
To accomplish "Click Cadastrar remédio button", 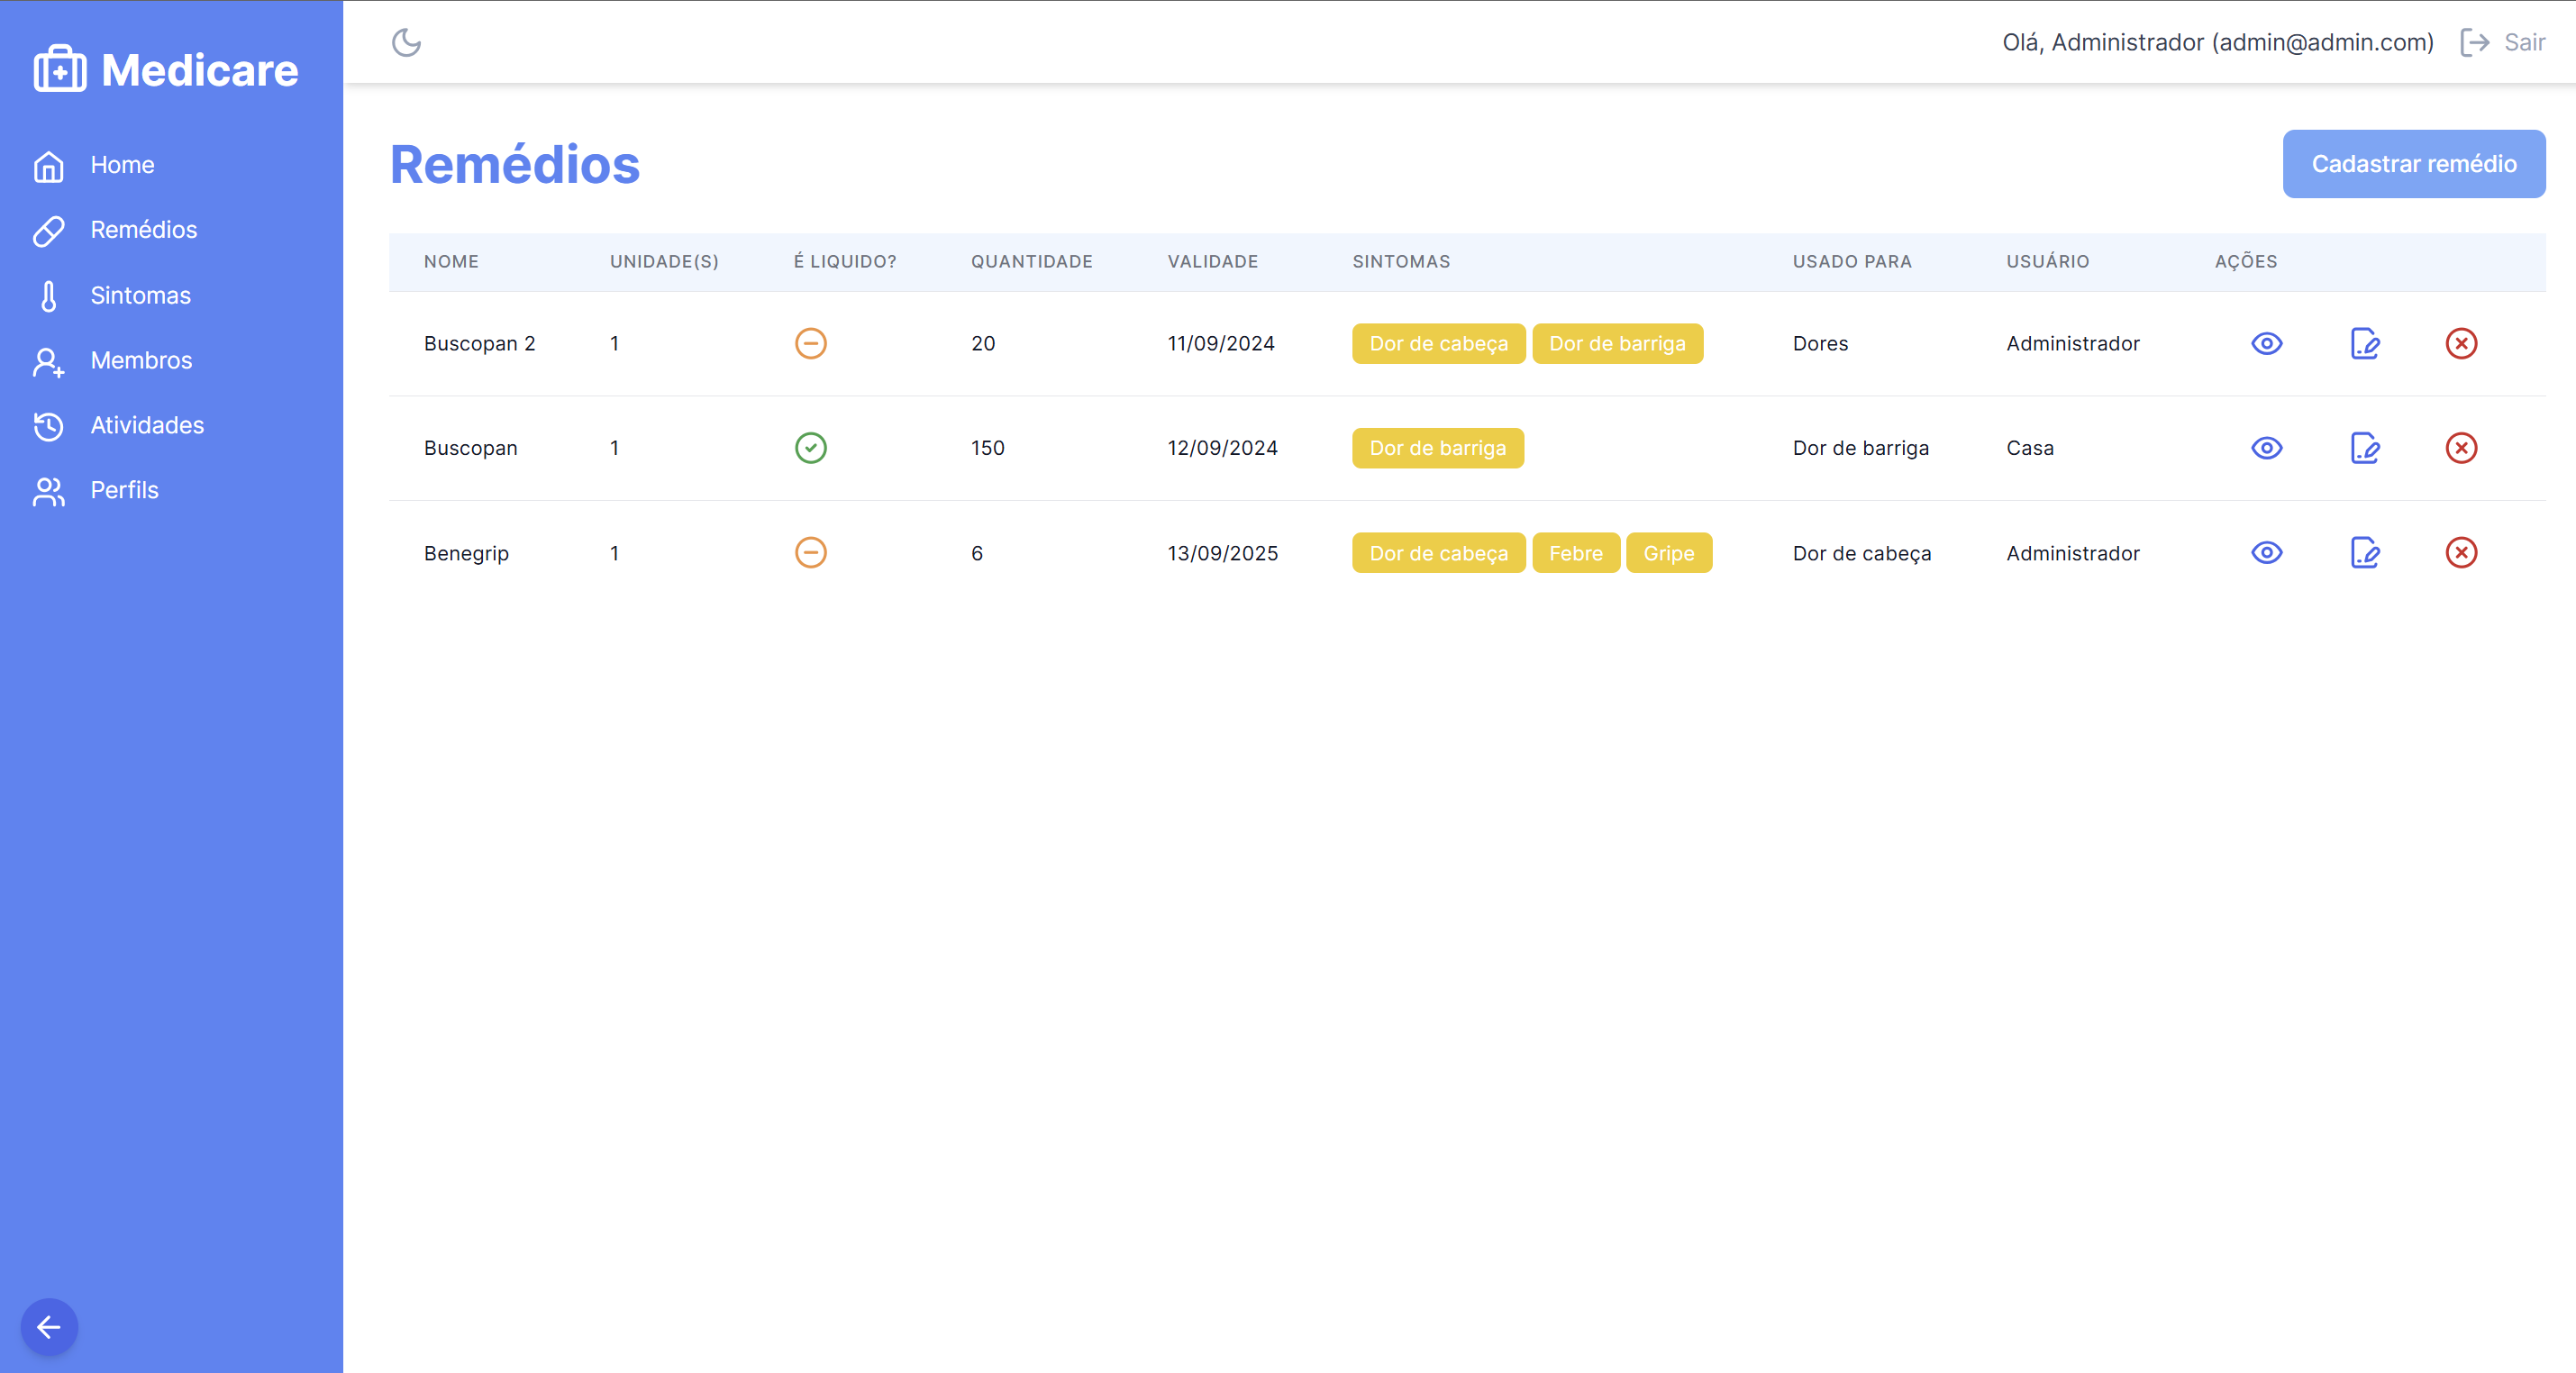I will pyautogui.click(x=2413, y=164).
